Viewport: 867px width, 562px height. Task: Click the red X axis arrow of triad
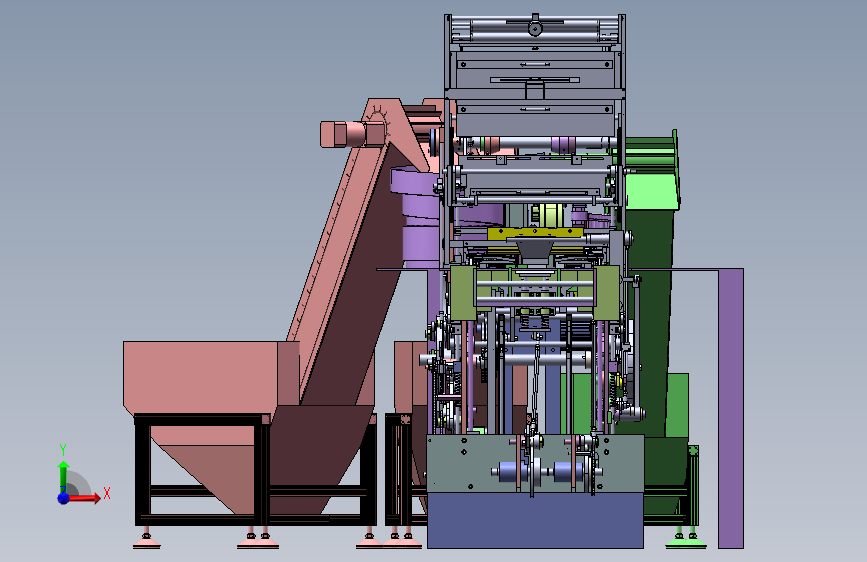[x=84, y=498]
